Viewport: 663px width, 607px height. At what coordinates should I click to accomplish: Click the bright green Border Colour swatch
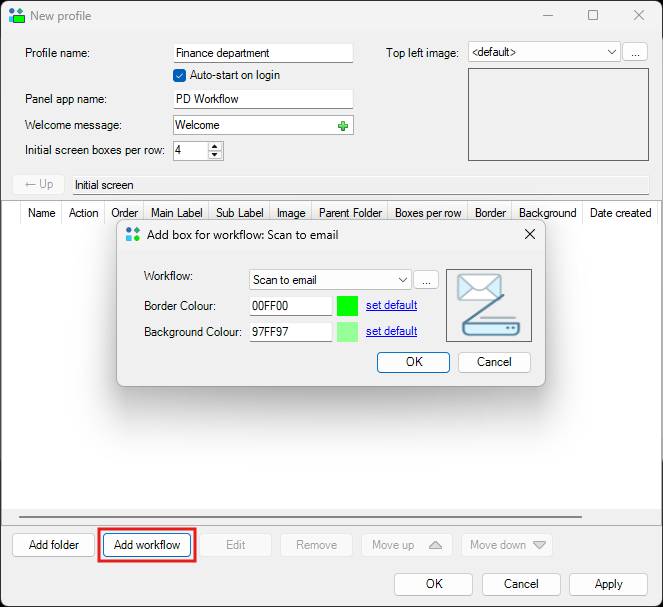pyautogui.click(x=348, y=306)
